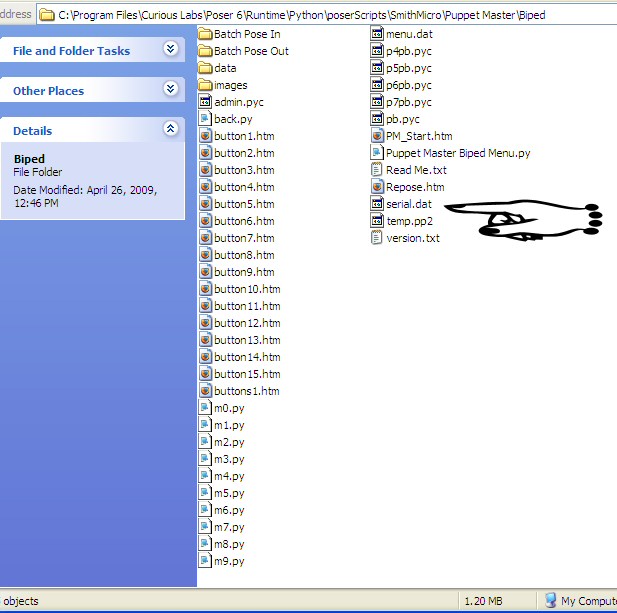Select the button2.htm file name
617x613 pixels.
pos(244,153)
